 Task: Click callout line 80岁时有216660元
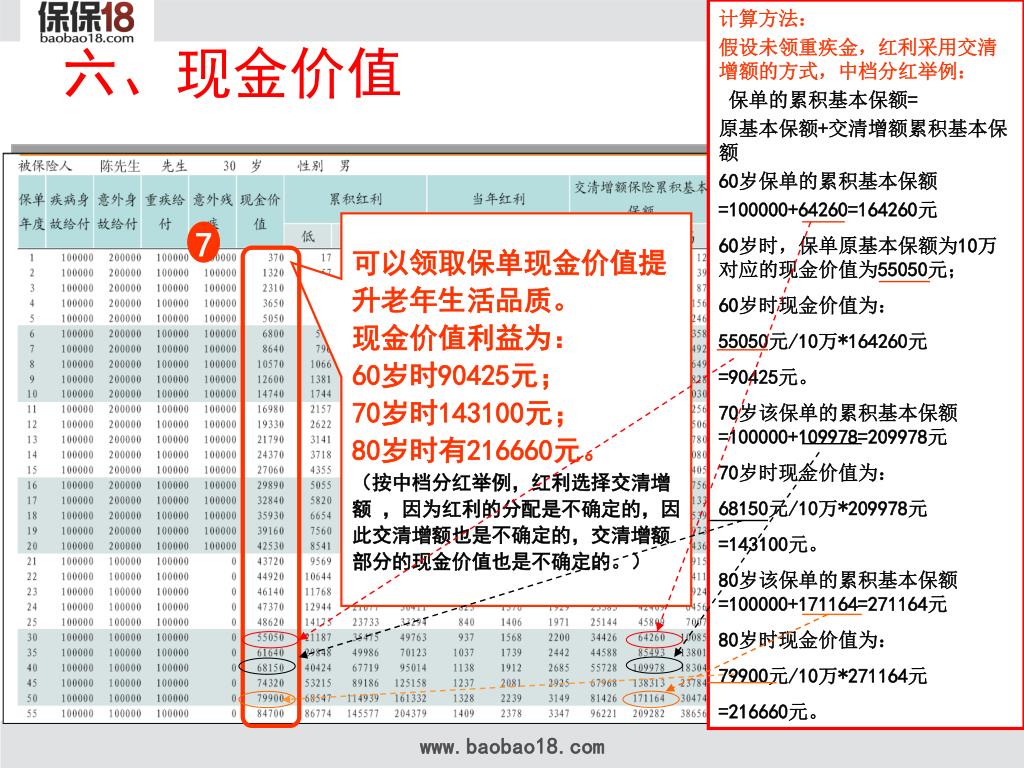pos(473,450)
